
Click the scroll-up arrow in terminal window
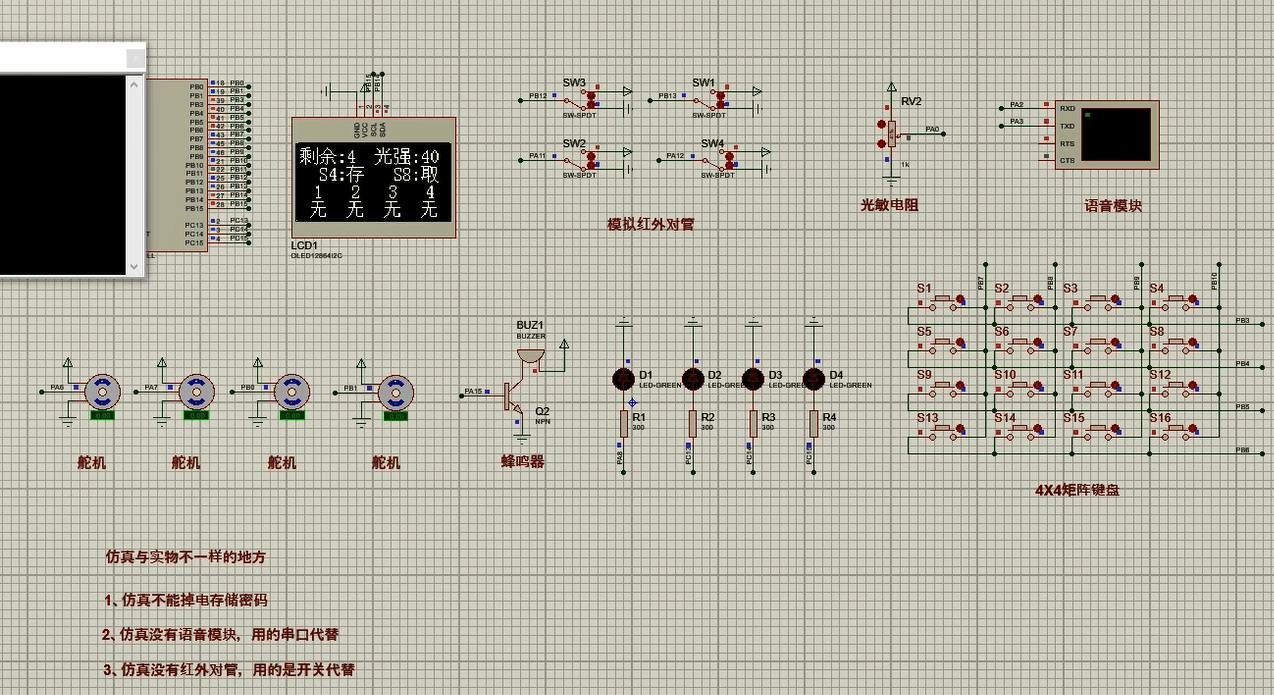click(x=134, y=85)
